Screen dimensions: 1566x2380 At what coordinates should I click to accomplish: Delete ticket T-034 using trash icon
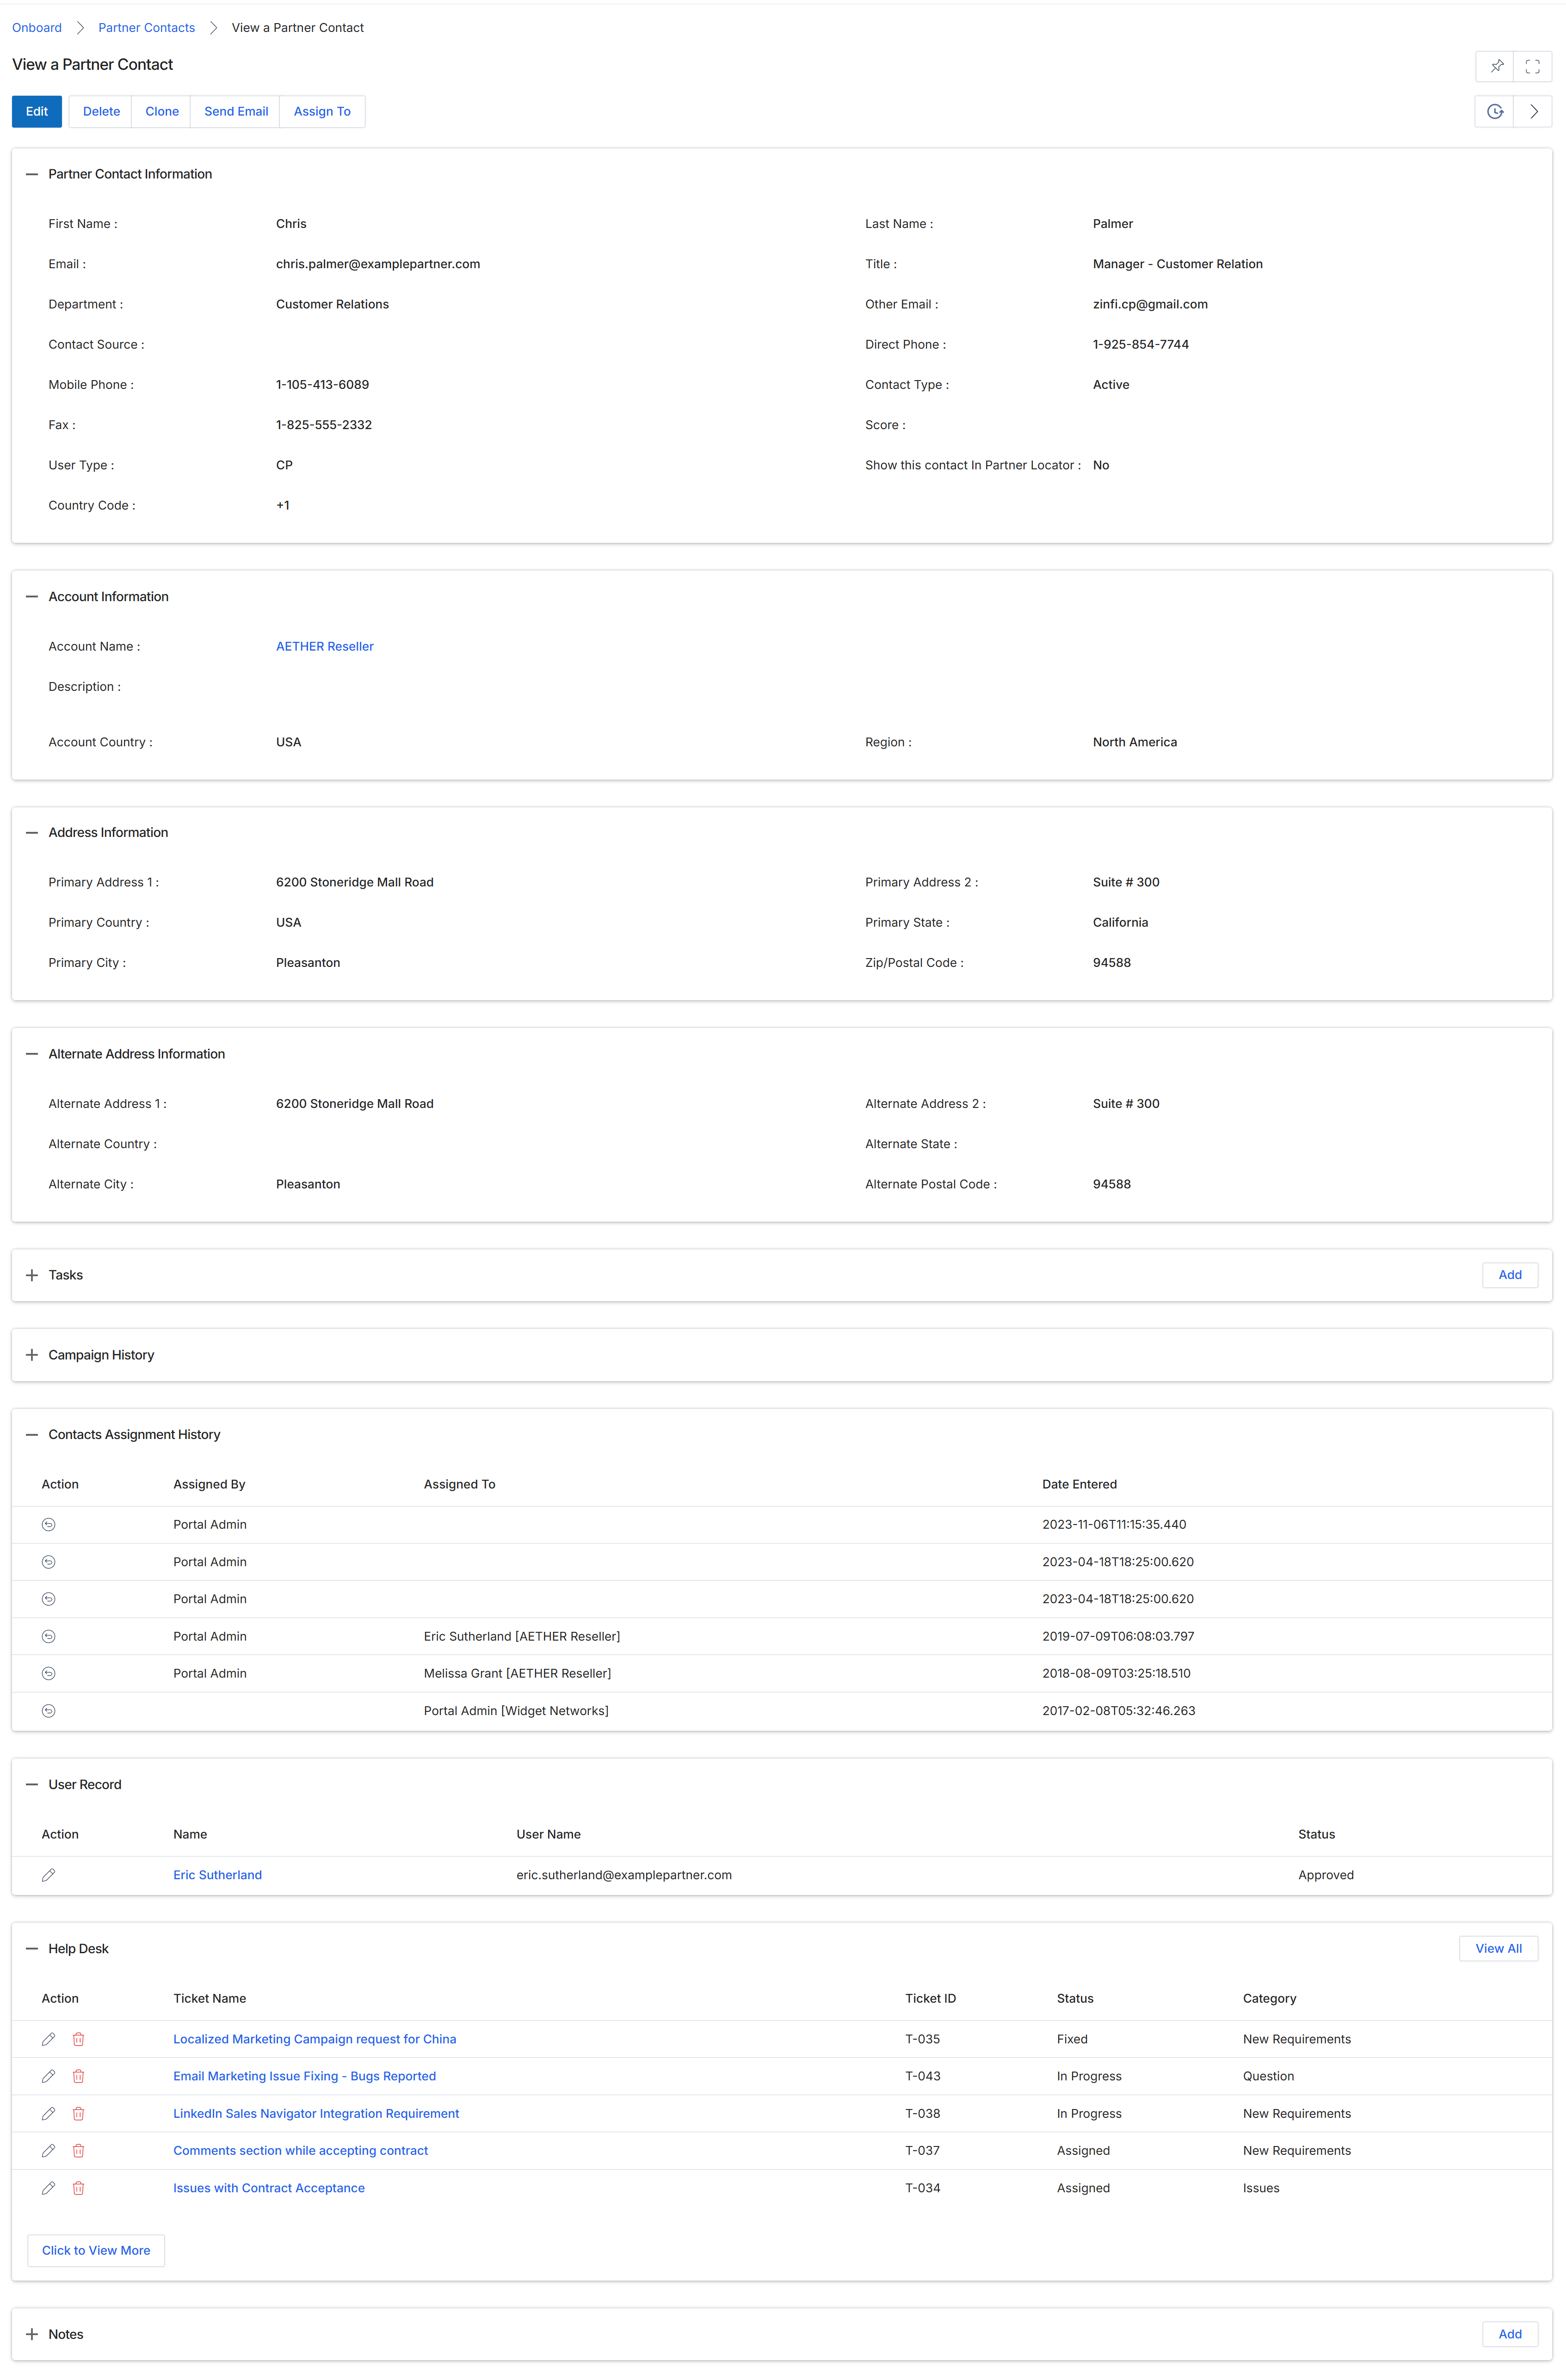(78, 2188)
